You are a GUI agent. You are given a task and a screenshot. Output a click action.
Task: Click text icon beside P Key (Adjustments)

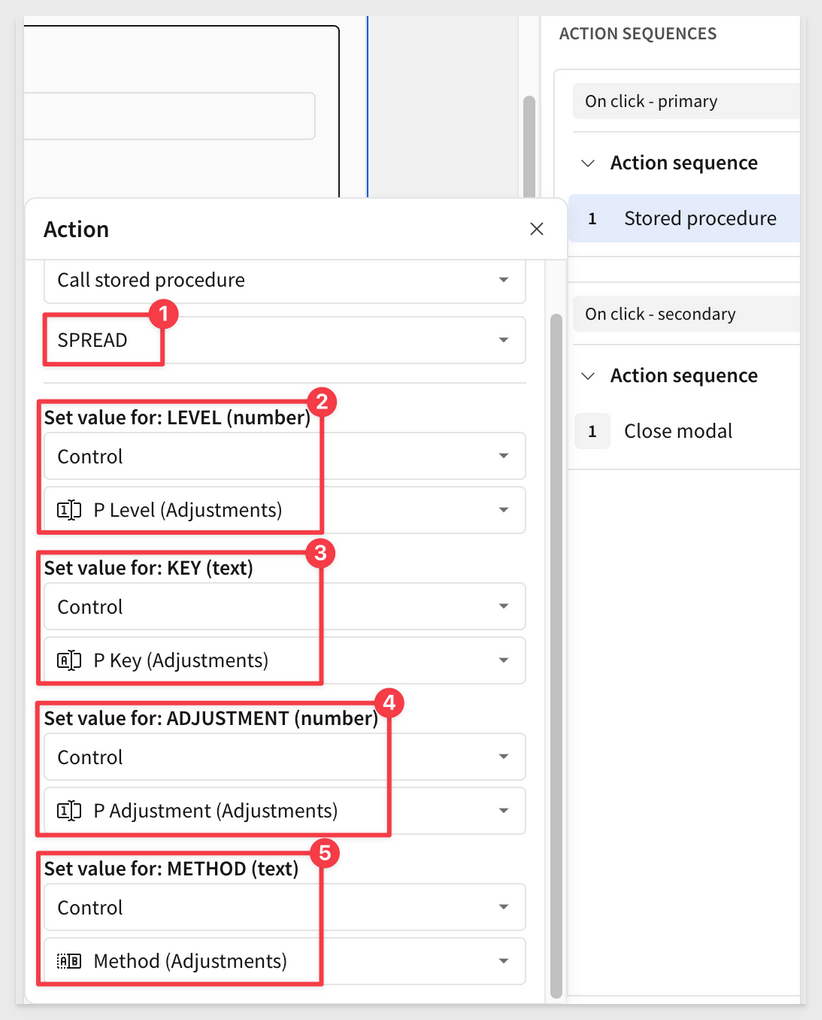coord(70,660)
